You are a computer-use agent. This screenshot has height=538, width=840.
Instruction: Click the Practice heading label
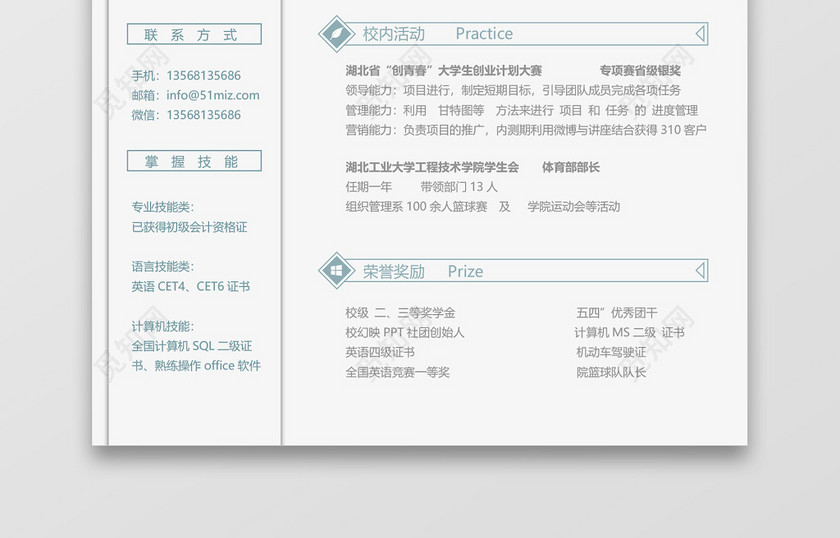pyautogui.click(x=484, y=34)
